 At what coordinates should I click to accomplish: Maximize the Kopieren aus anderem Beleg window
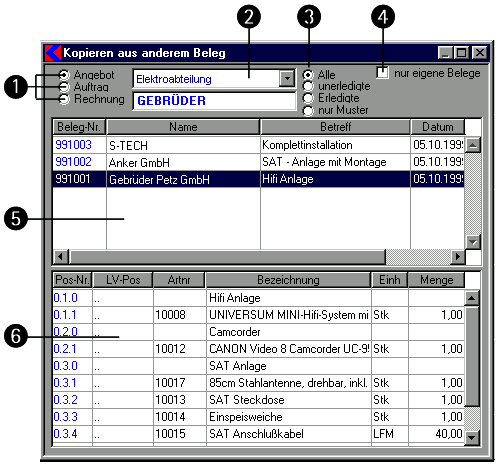click(462, 53)
